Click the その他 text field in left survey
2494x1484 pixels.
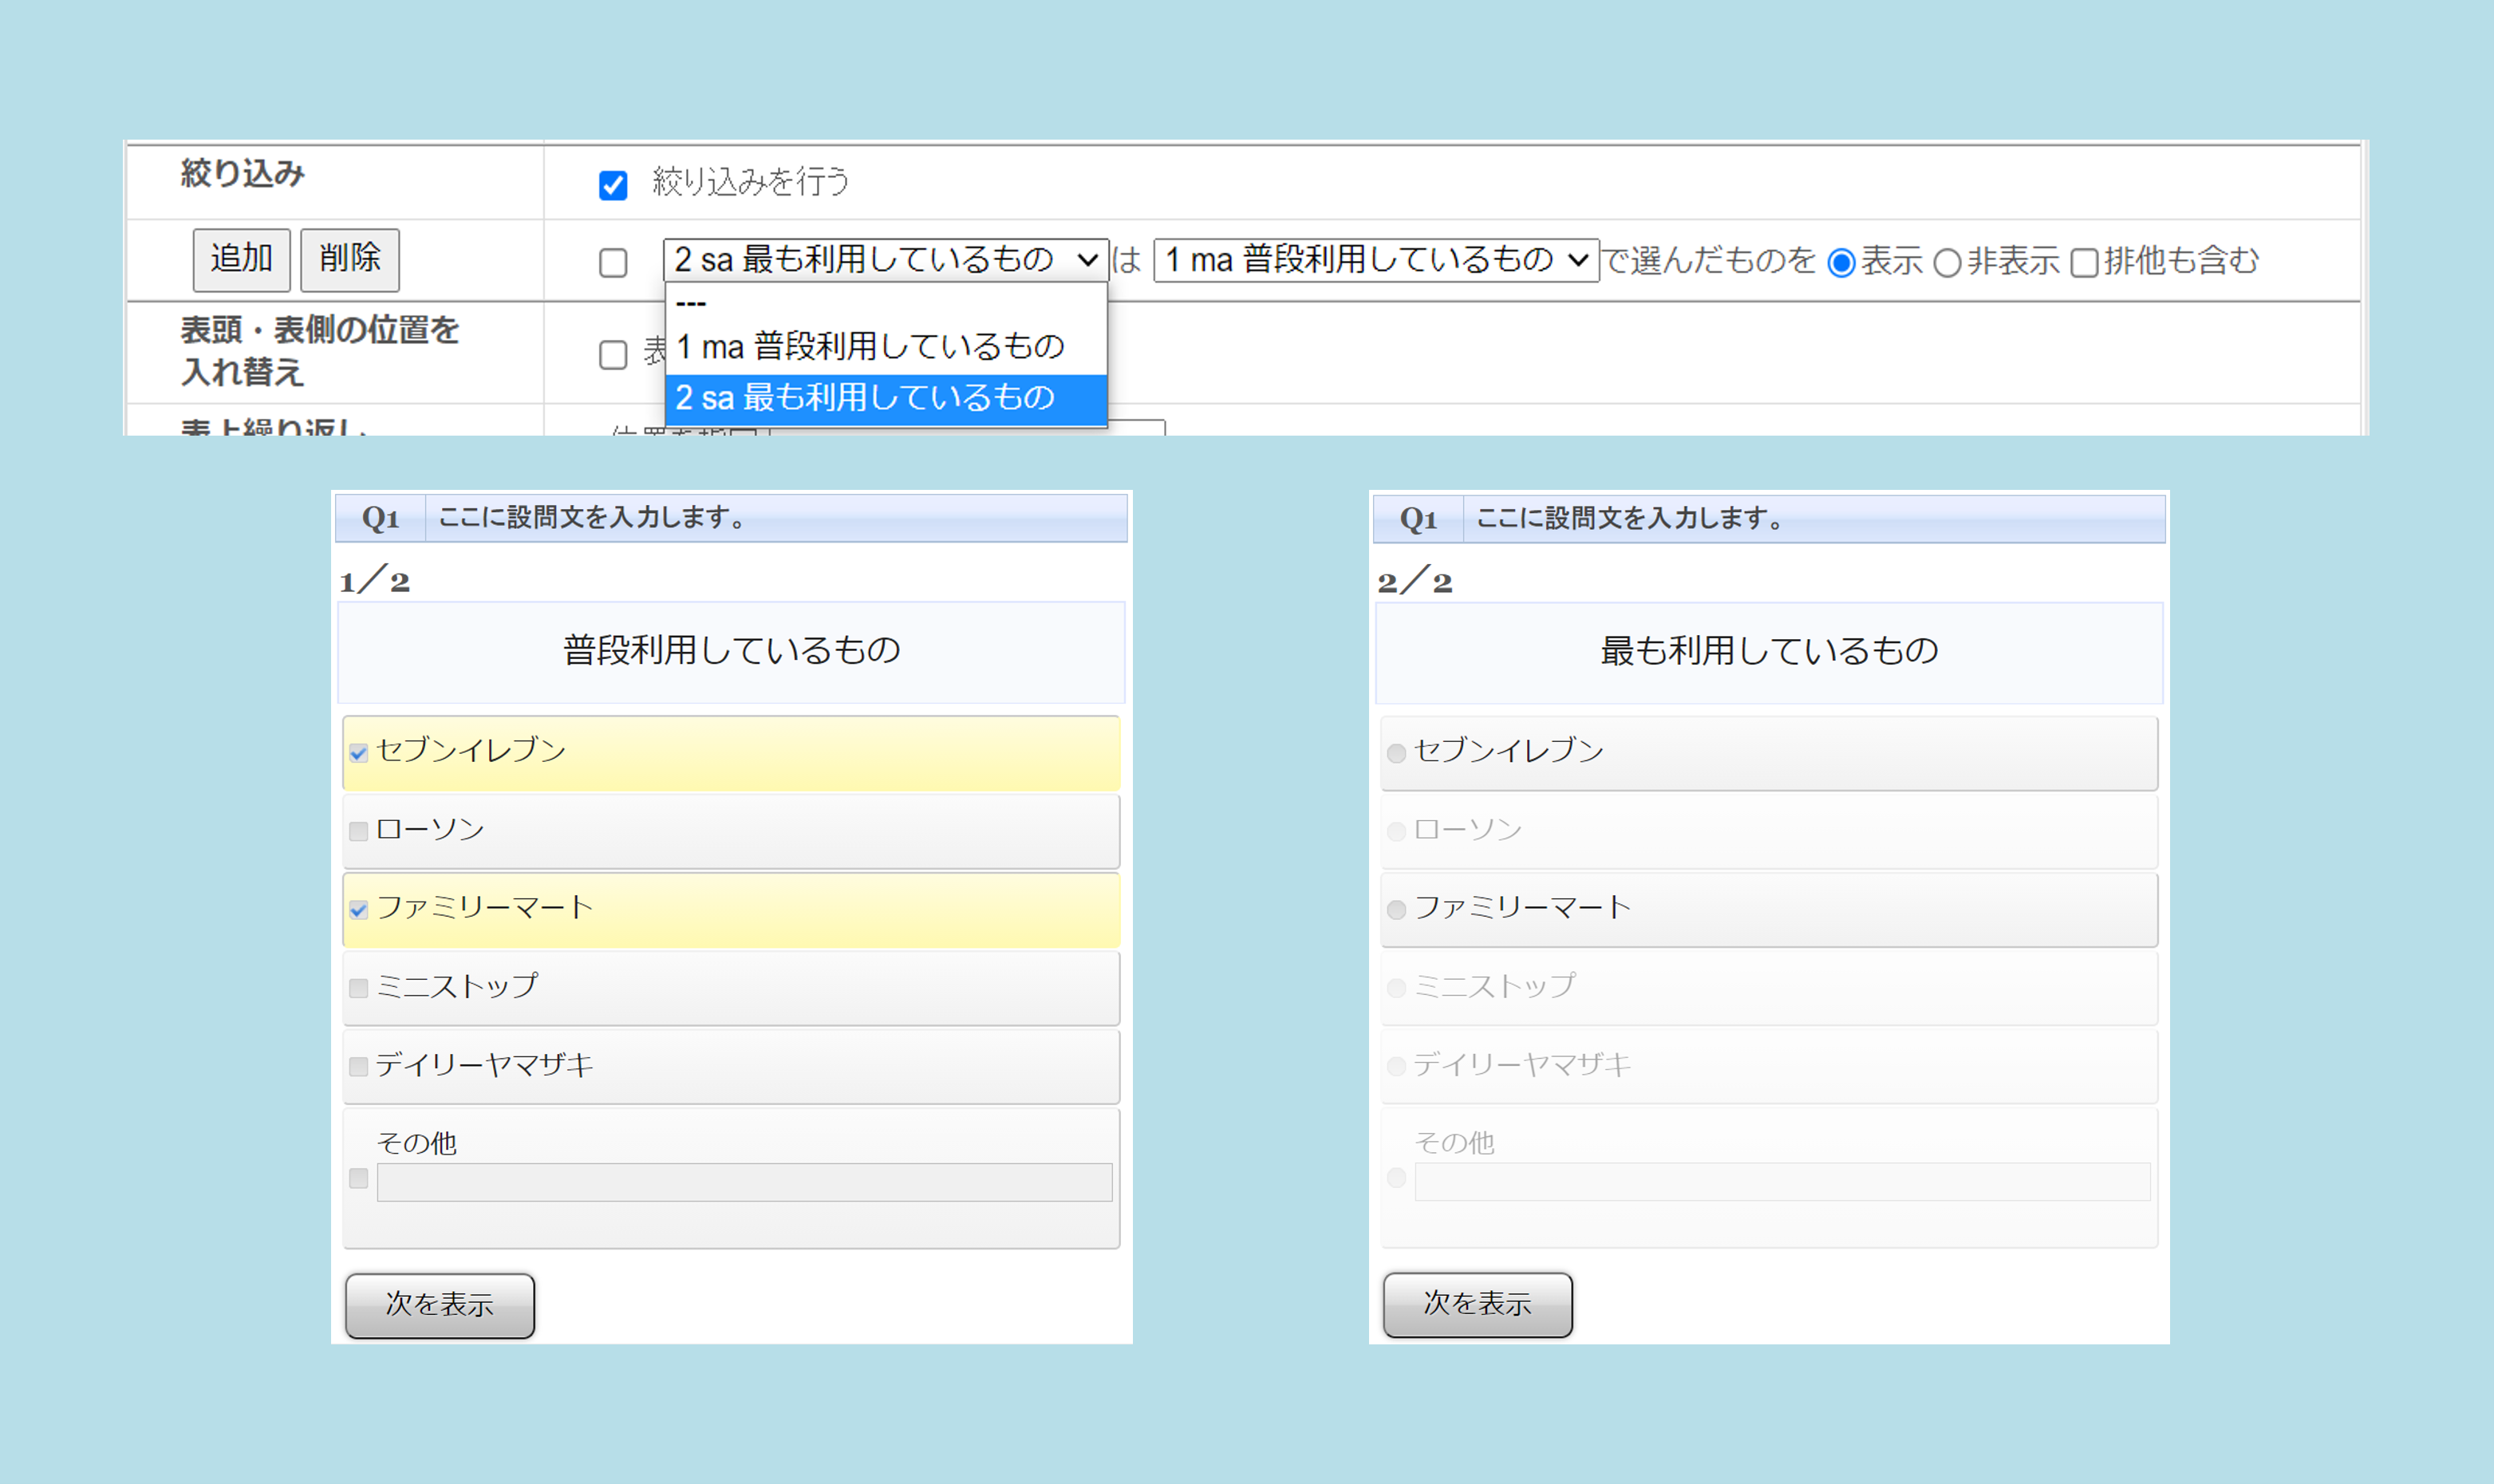744,1182
